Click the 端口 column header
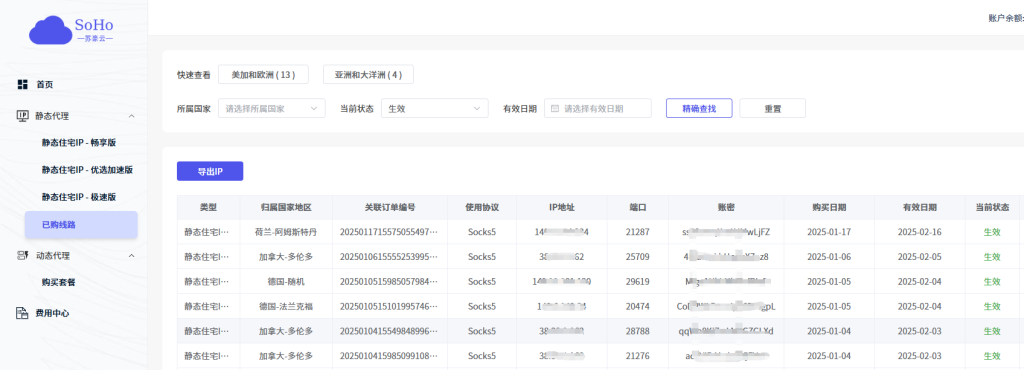The width and height of the screenshot is (1024, 370). click(x=637, y=207)
